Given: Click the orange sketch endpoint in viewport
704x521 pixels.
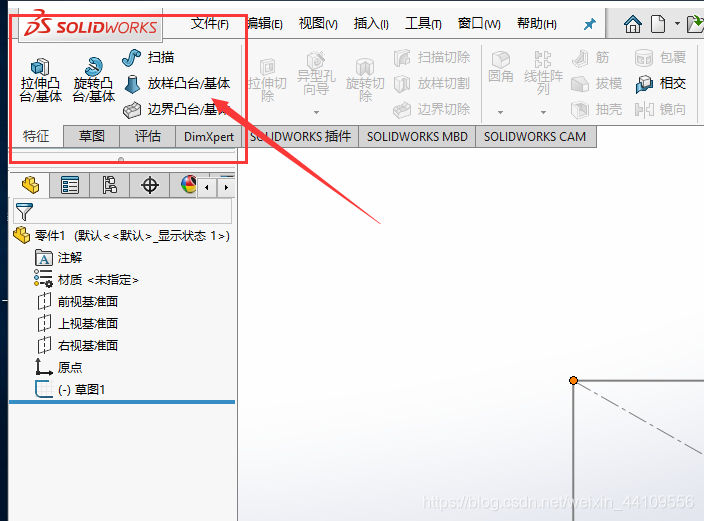Looking at the screenshot, I should click(573, 380).
